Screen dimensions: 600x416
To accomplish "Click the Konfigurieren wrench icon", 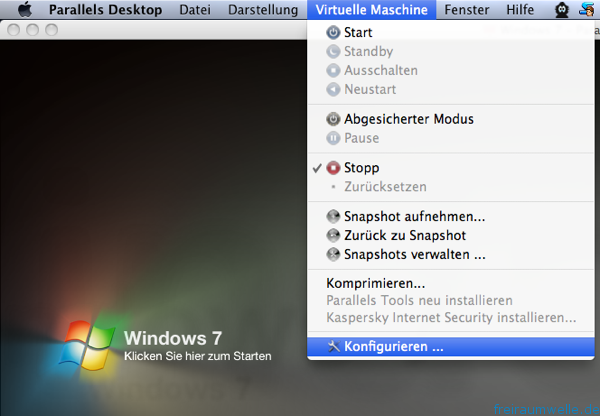I will tap(334, 347).
